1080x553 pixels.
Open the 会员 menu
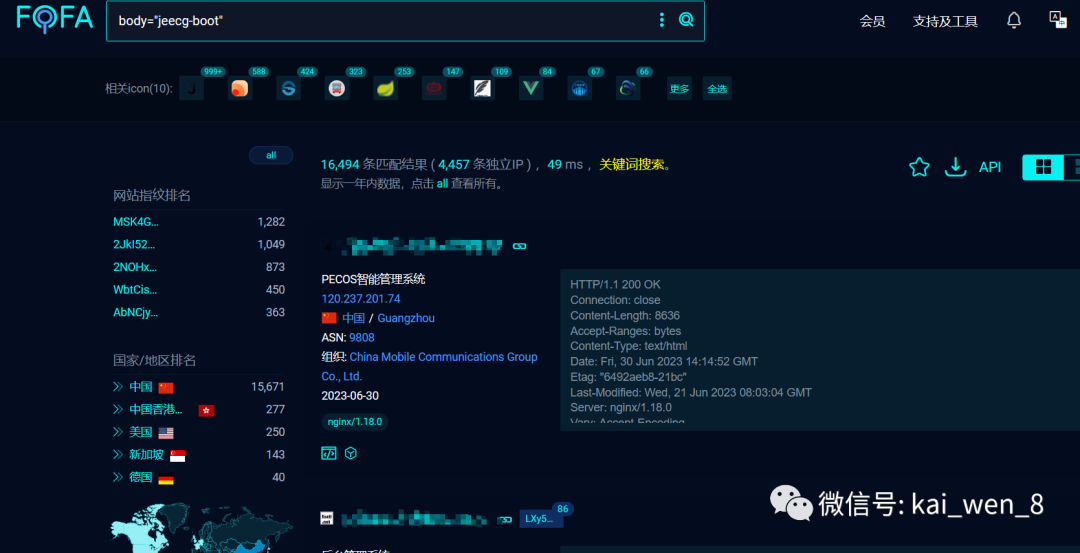coord(872,21)
